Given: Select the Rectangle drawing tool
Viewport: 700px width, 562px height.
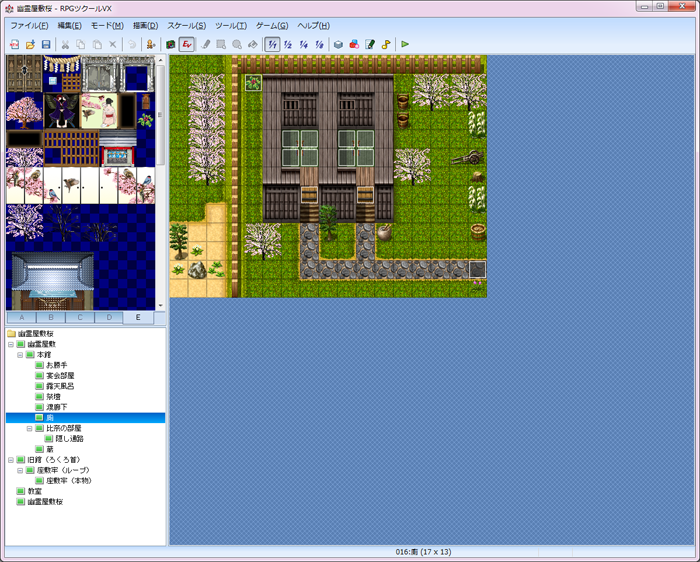Looking at the screenshot, I should click(x=221, y=44).
